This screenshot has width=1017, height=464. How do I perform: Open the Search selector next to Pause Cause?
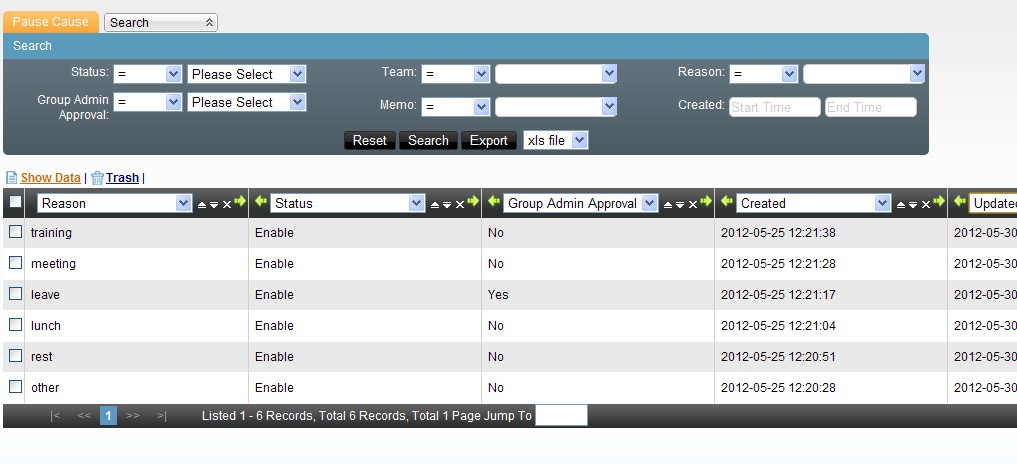[x=160, y=22]
